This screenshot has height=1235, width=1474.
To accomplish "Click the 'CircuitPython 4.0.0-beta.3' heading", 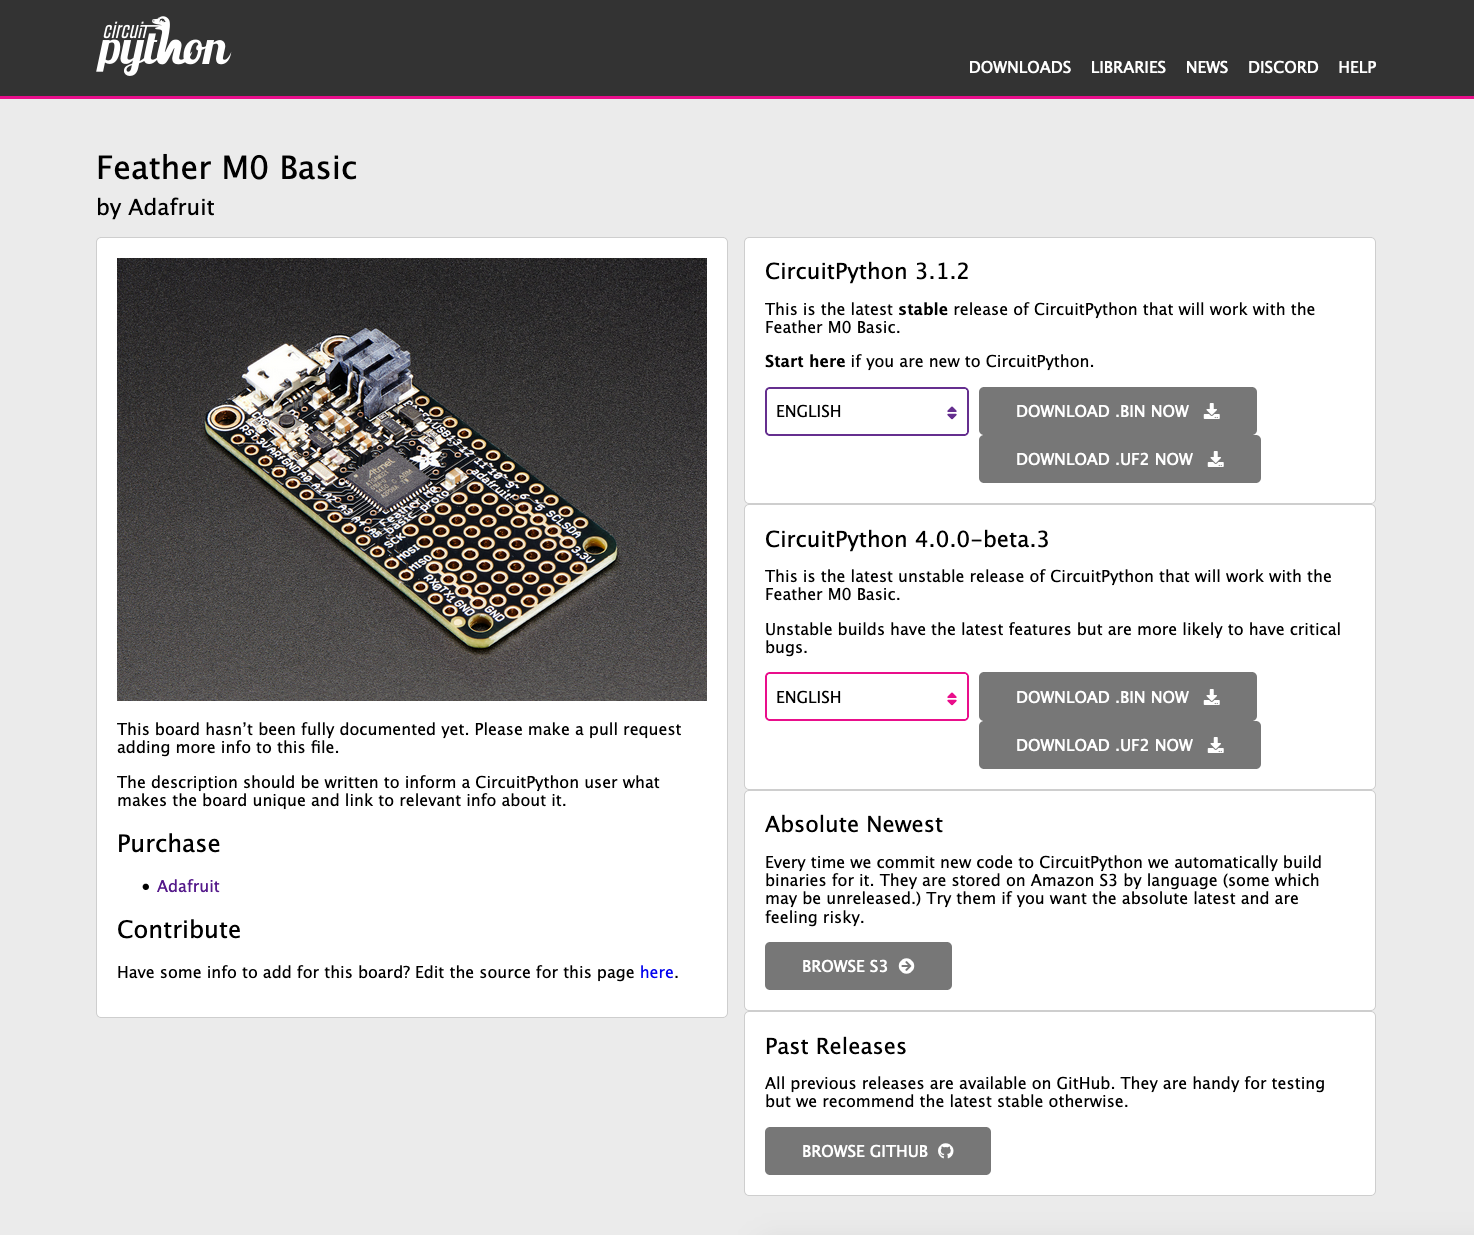I will [907, 540].
